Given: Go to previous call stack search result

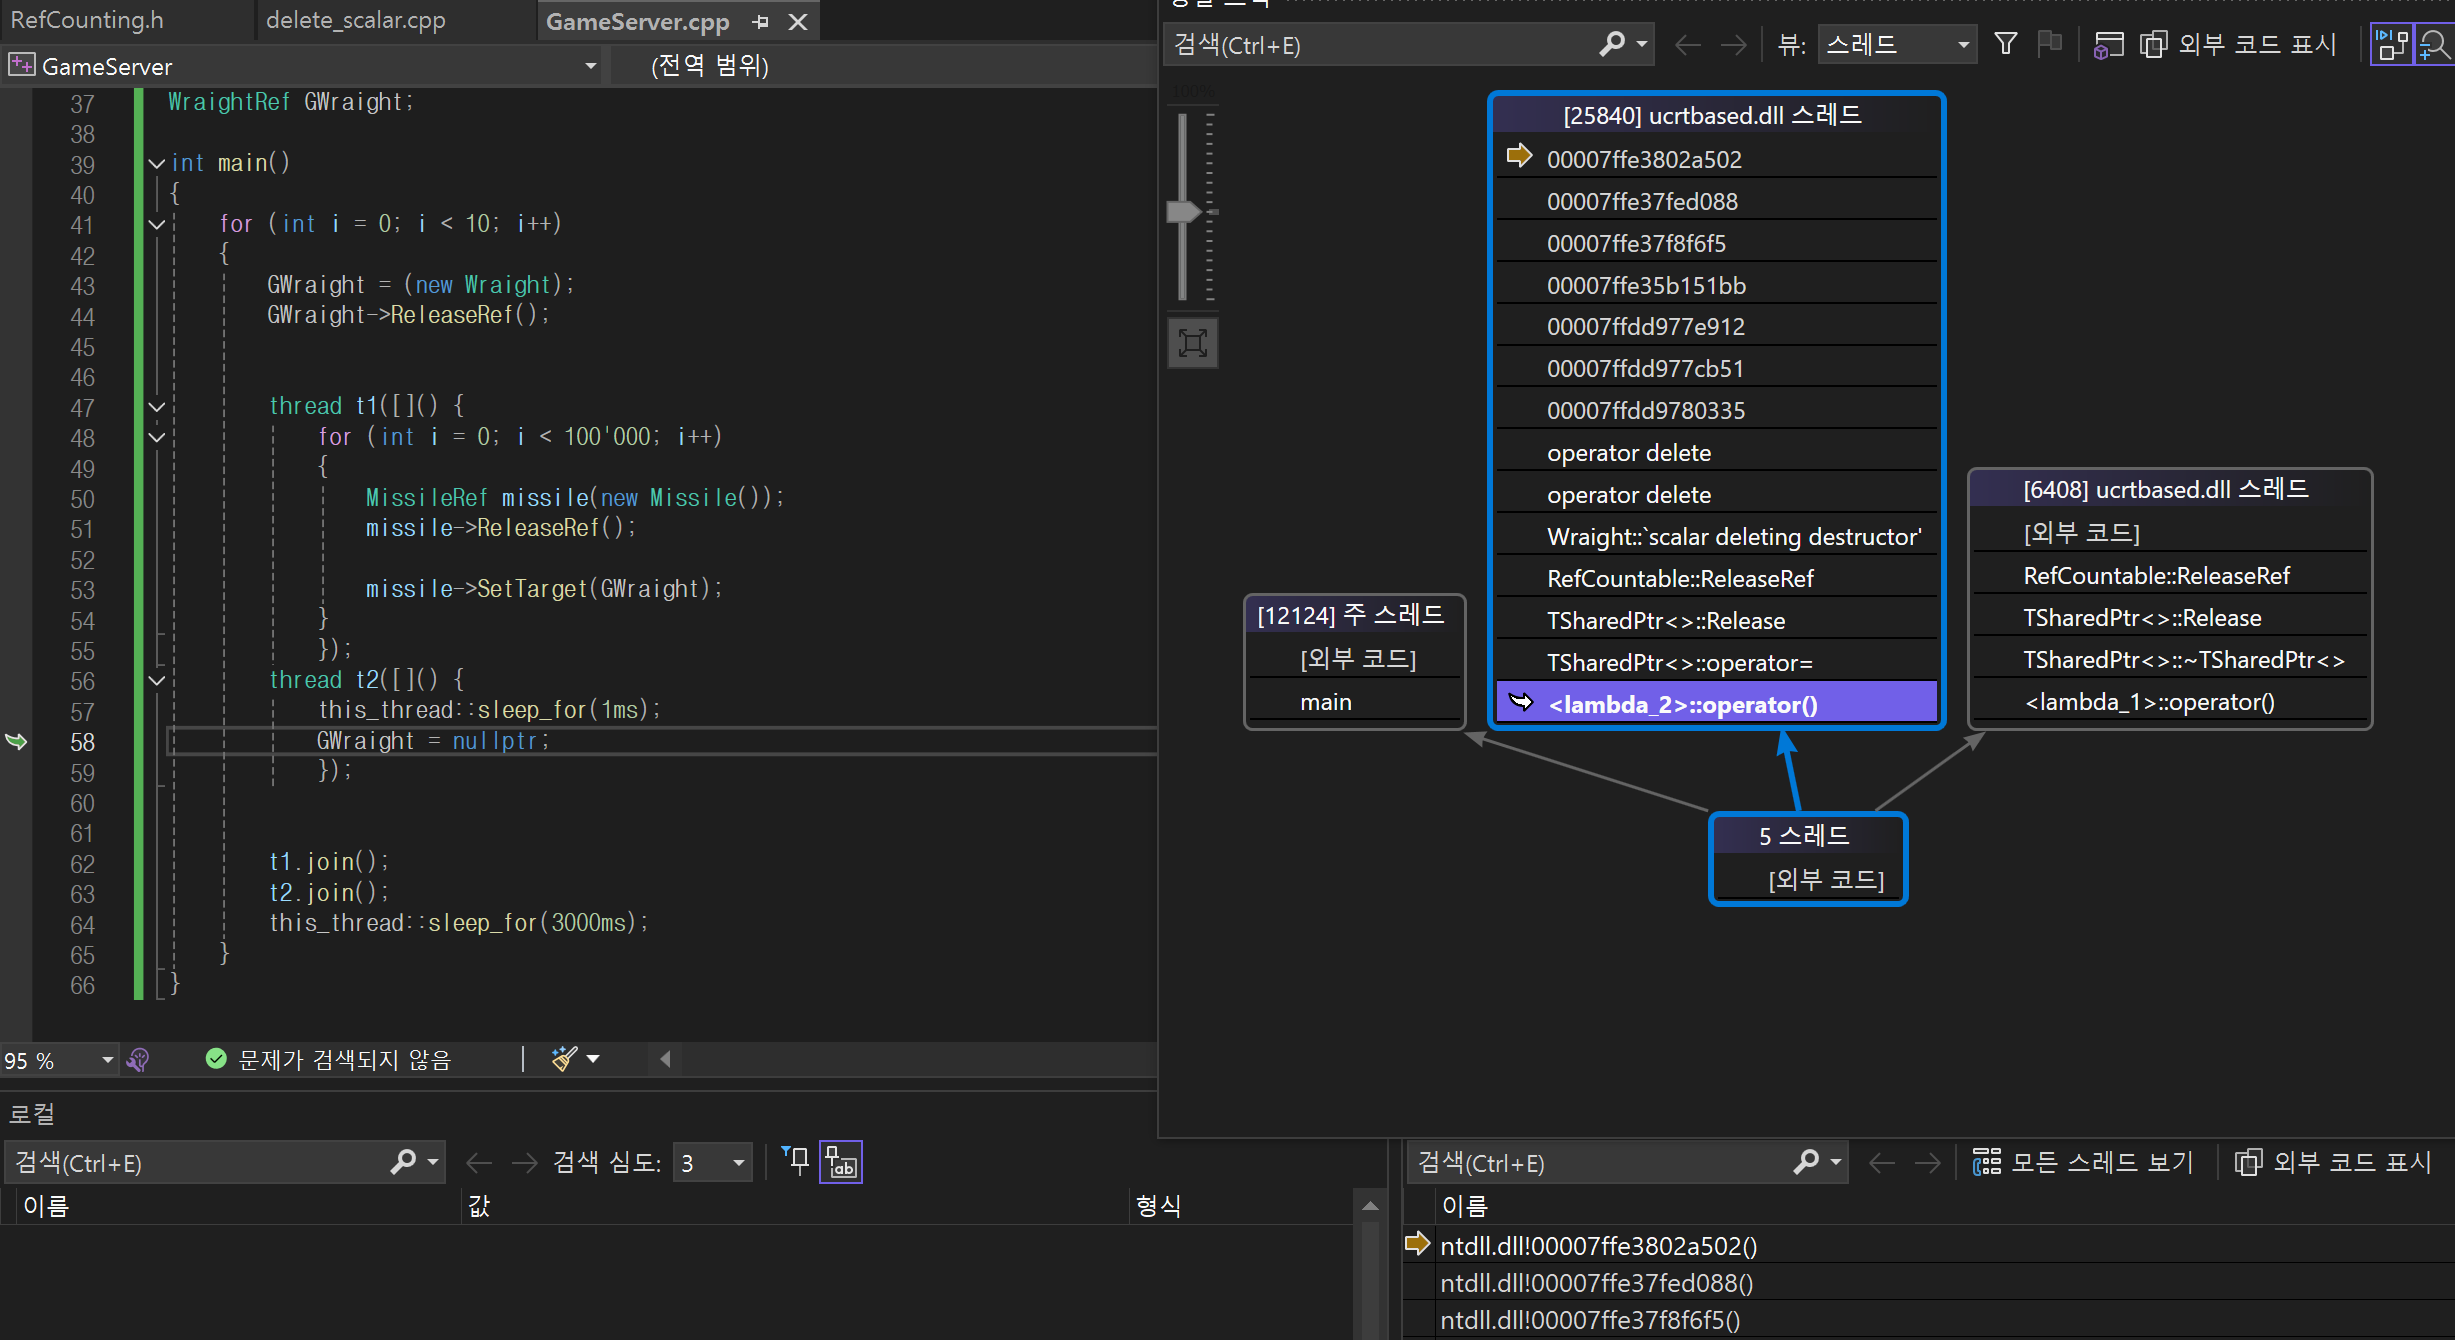Looking at the screenshot, I should tap(1882, 1163).
